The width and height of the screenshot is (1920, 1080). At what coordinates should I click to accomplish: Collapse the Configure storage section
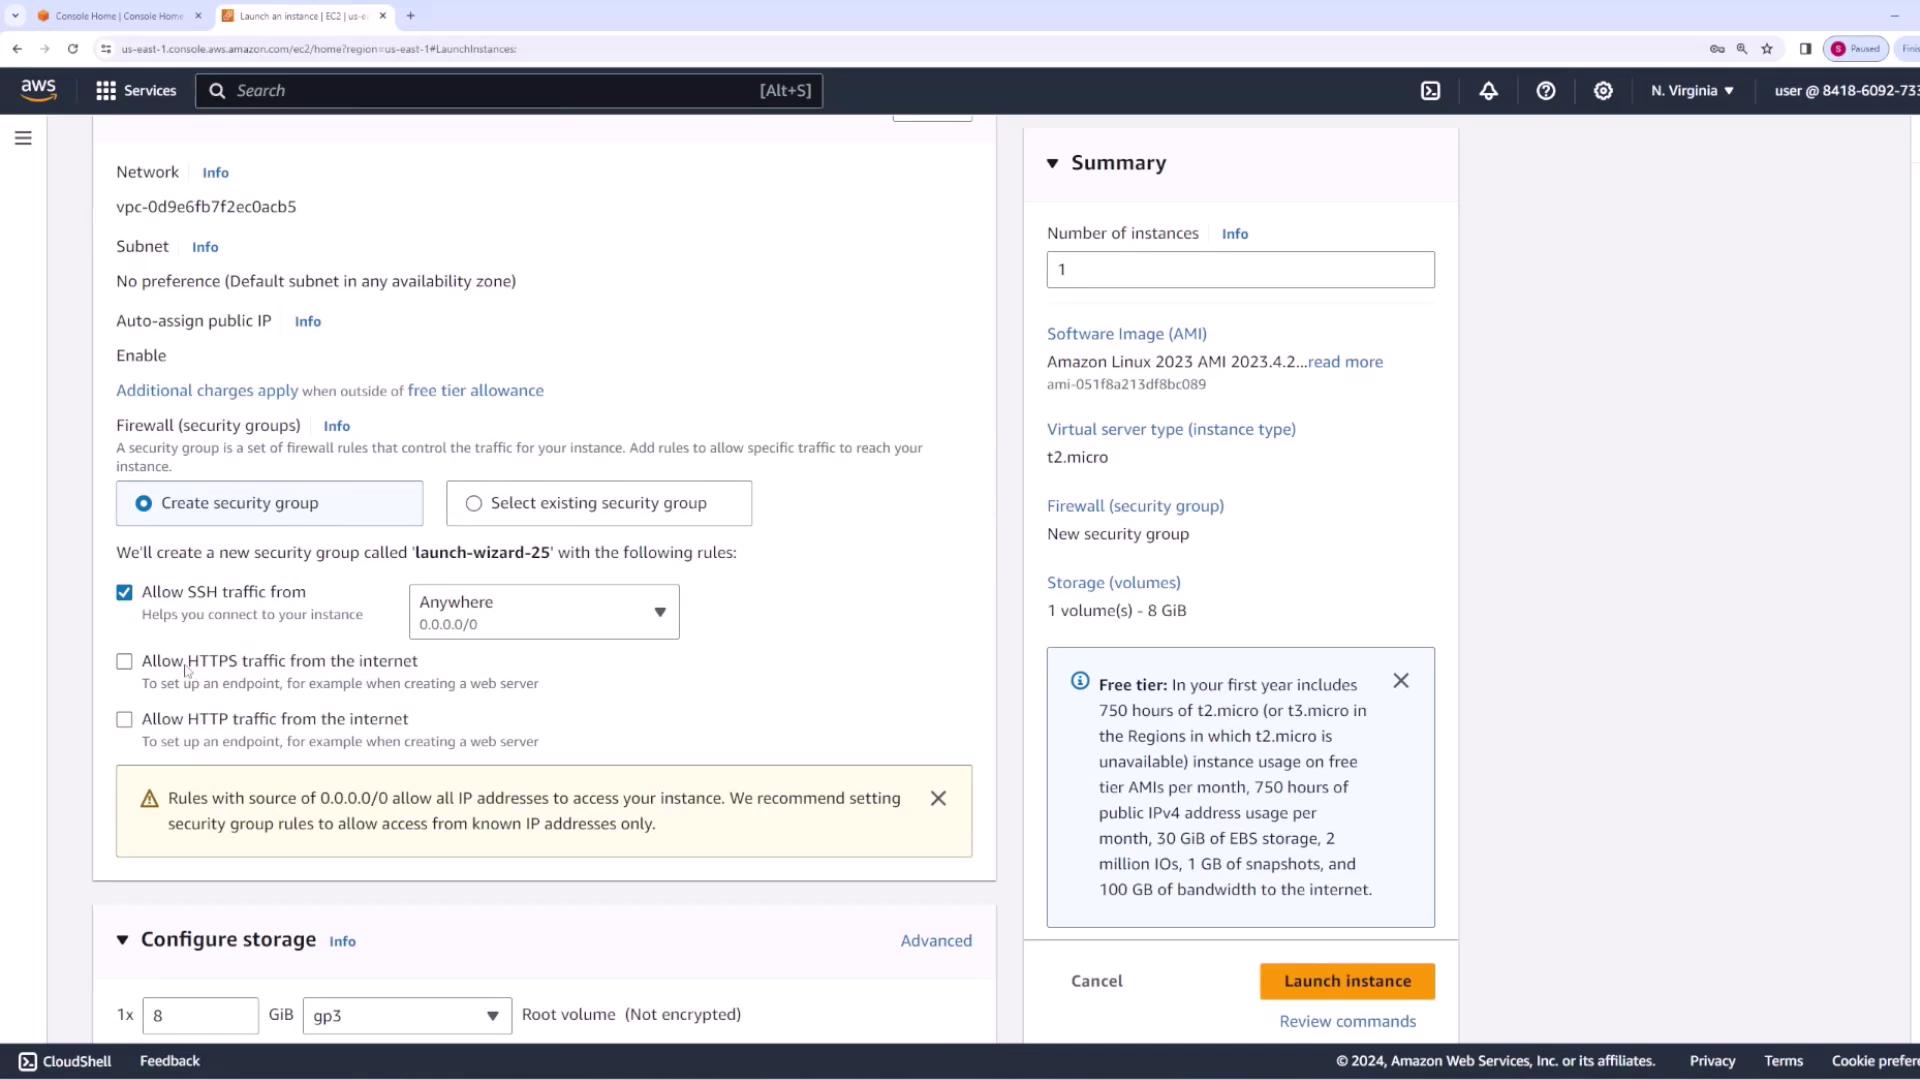[123, 940]
